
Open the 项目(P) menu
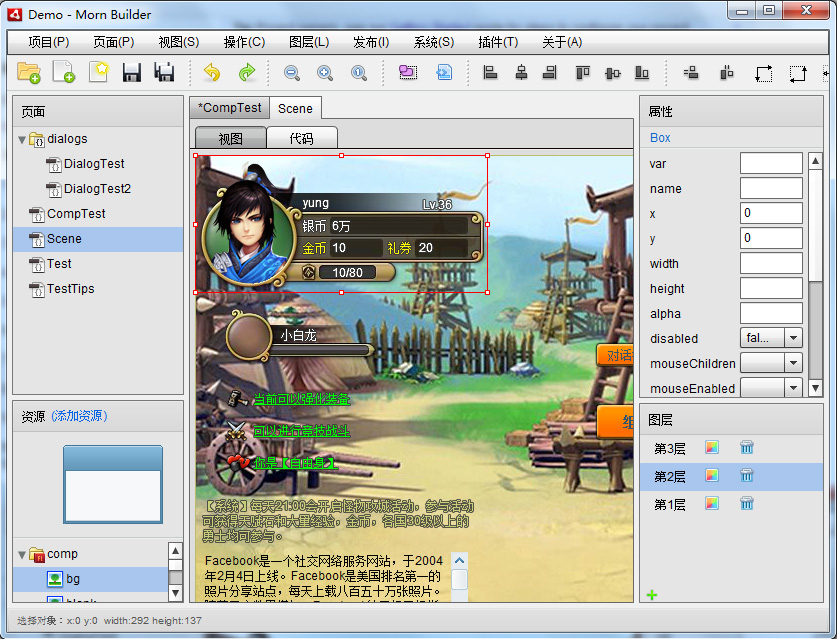(x=49, y=42)
